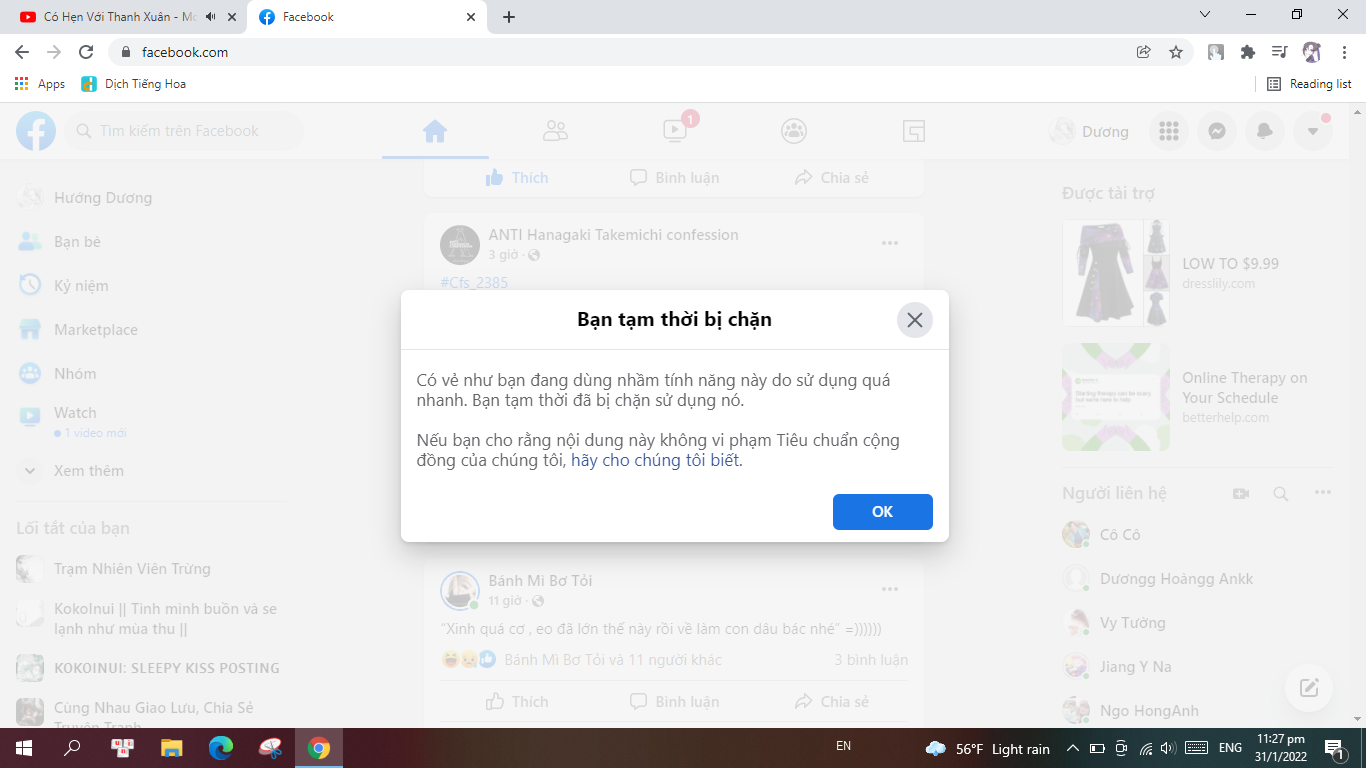The width and height of the screenshot is (1366, 768).
Task: Mute the YouTube tab audio
Action: pyautogui.click(x=211, y=17)
